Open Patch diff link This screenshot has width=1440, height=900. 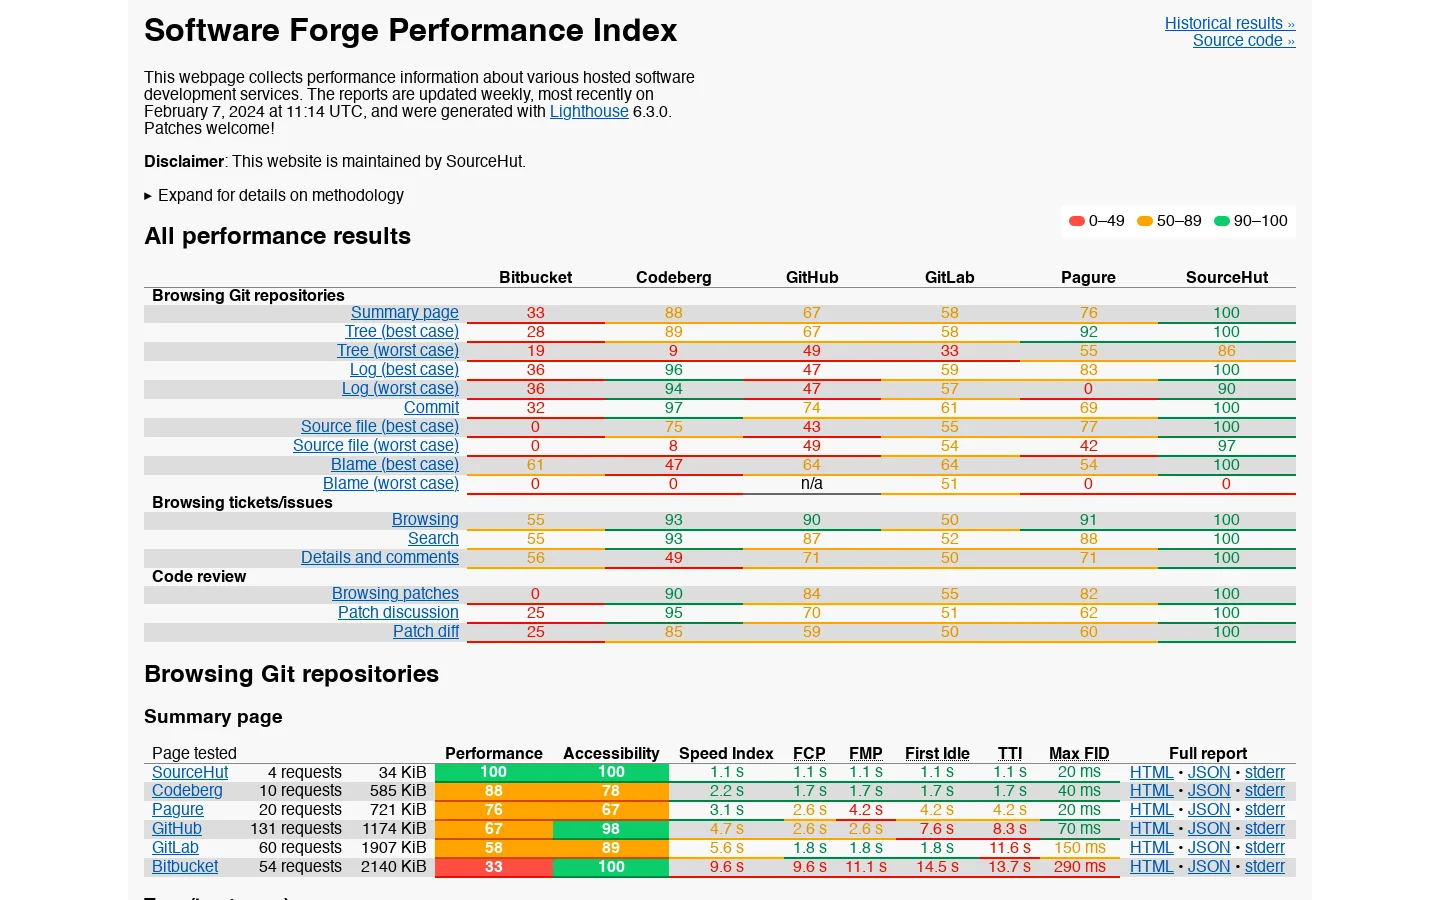coord(425,631)
